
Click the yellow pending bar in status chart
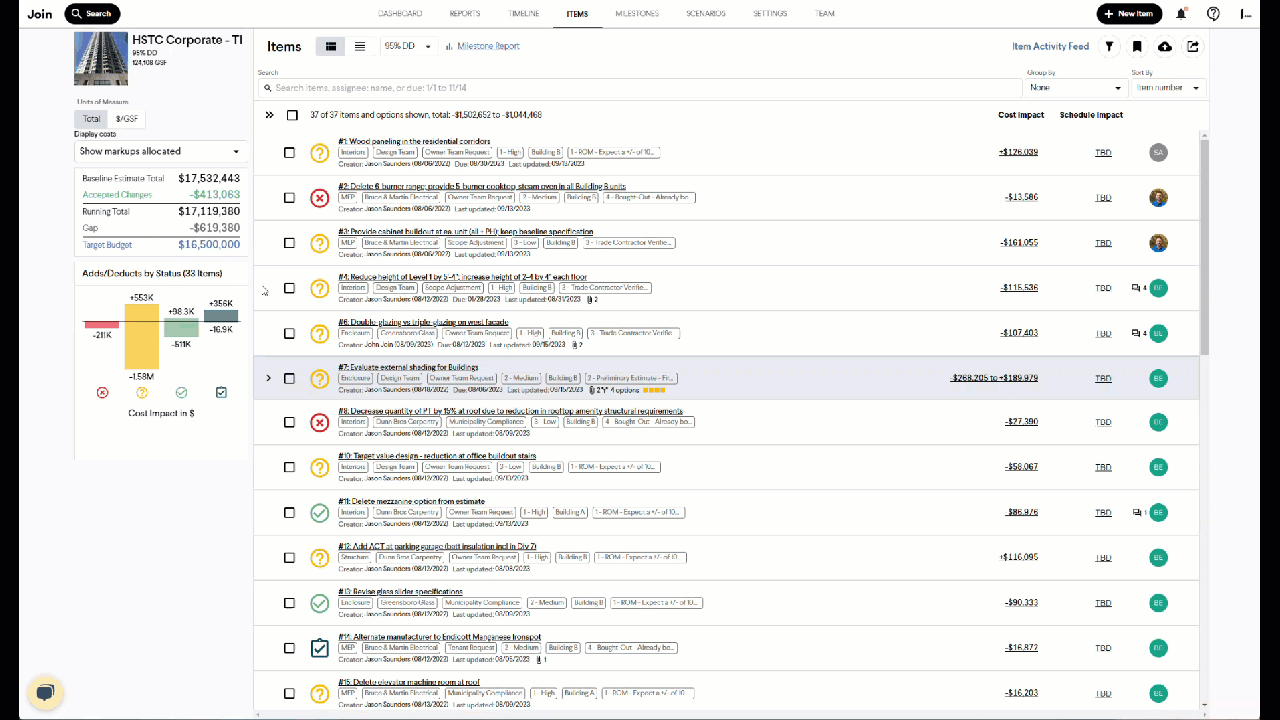click(x=141, y=337)
